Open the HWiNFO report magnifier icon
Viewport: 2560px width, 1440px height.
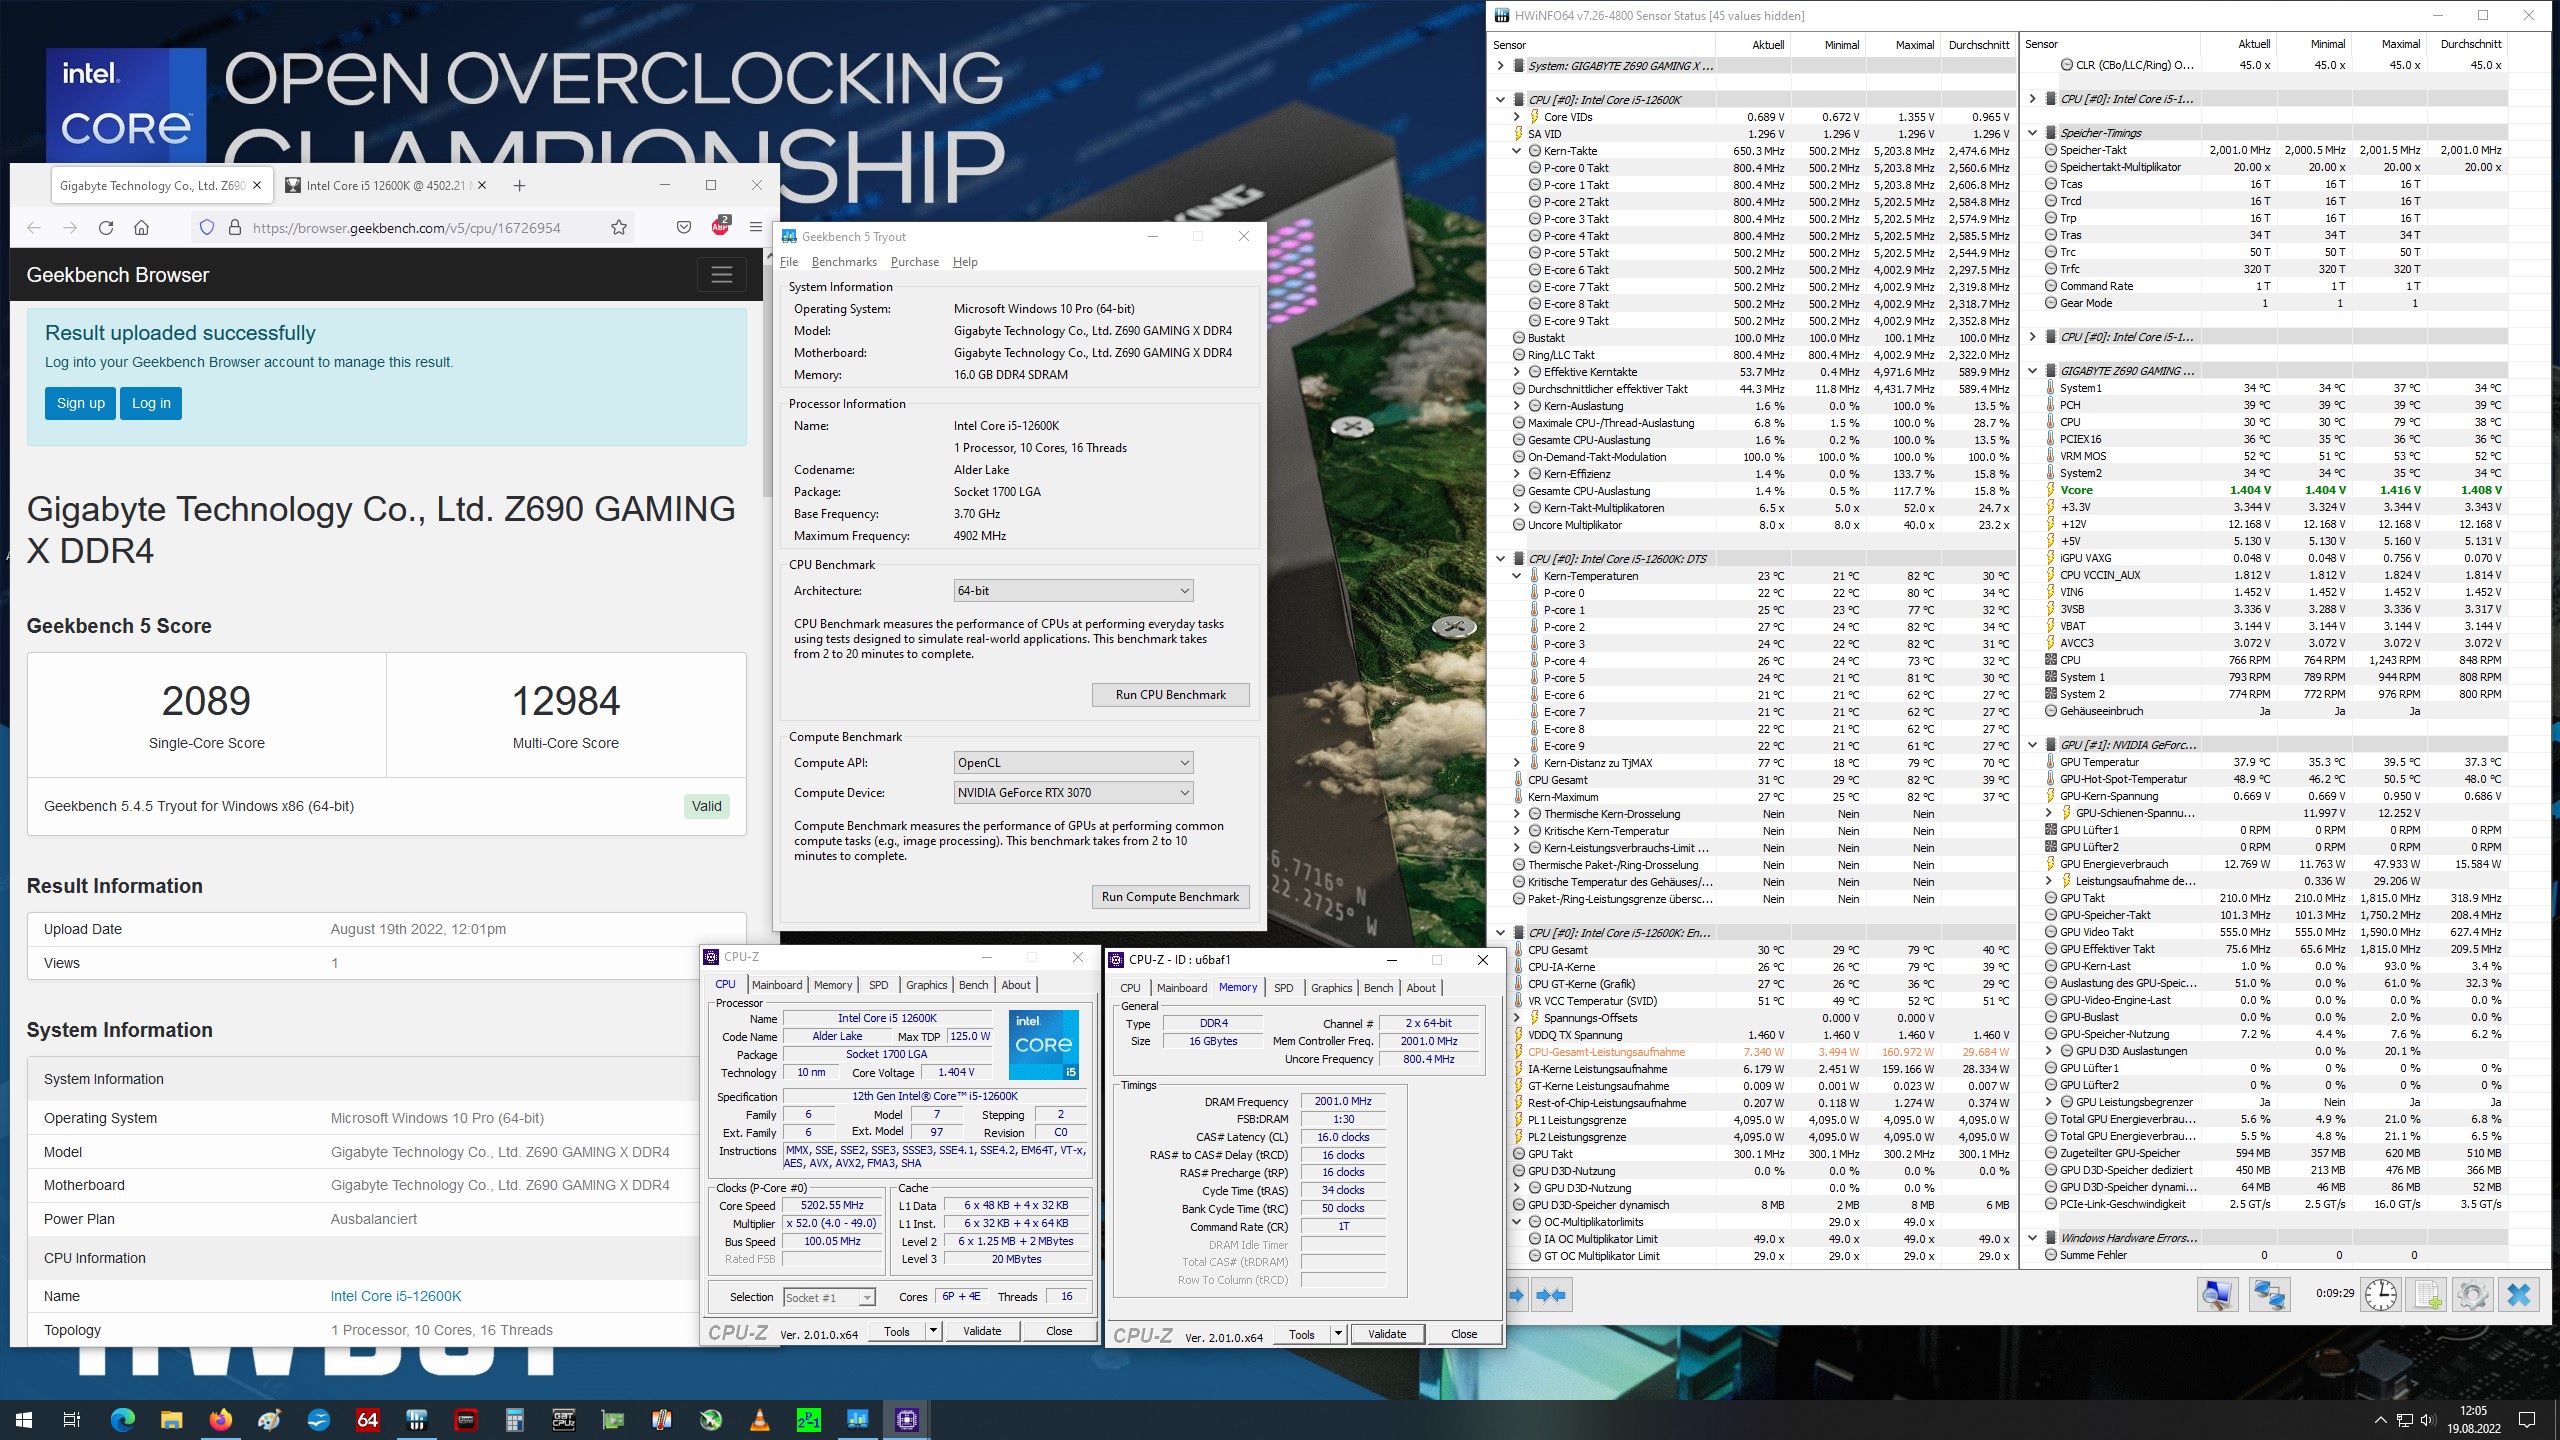coord(2218,1294)
